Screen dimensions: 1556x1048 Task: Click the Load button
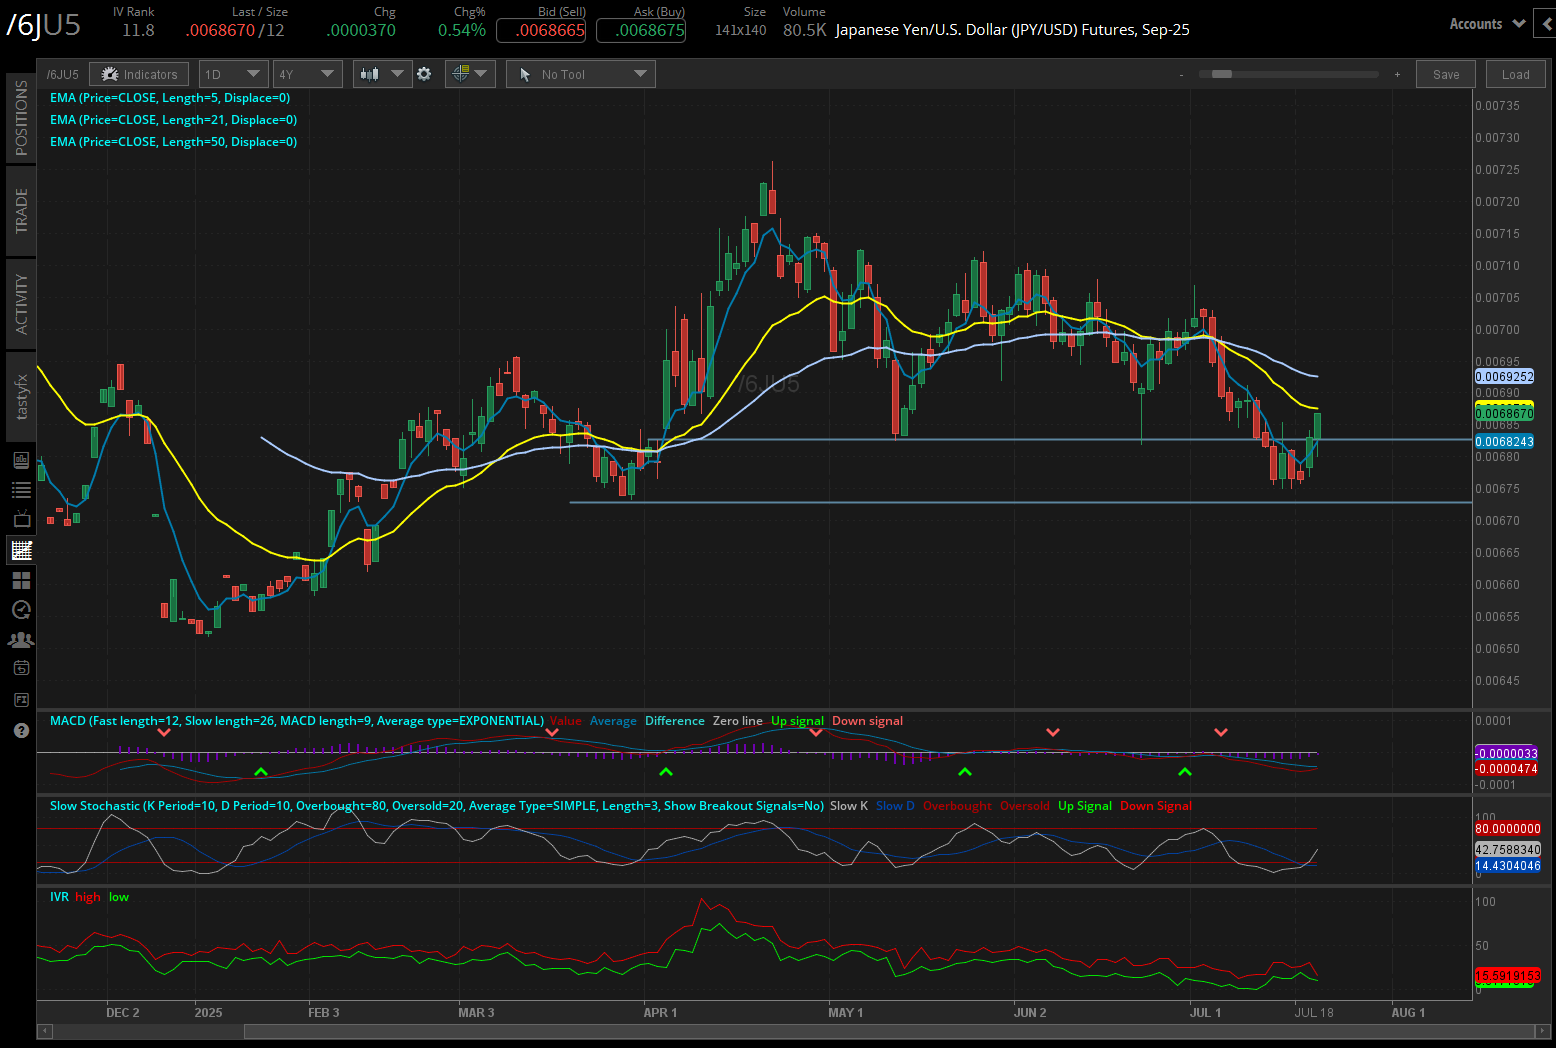1515,73
